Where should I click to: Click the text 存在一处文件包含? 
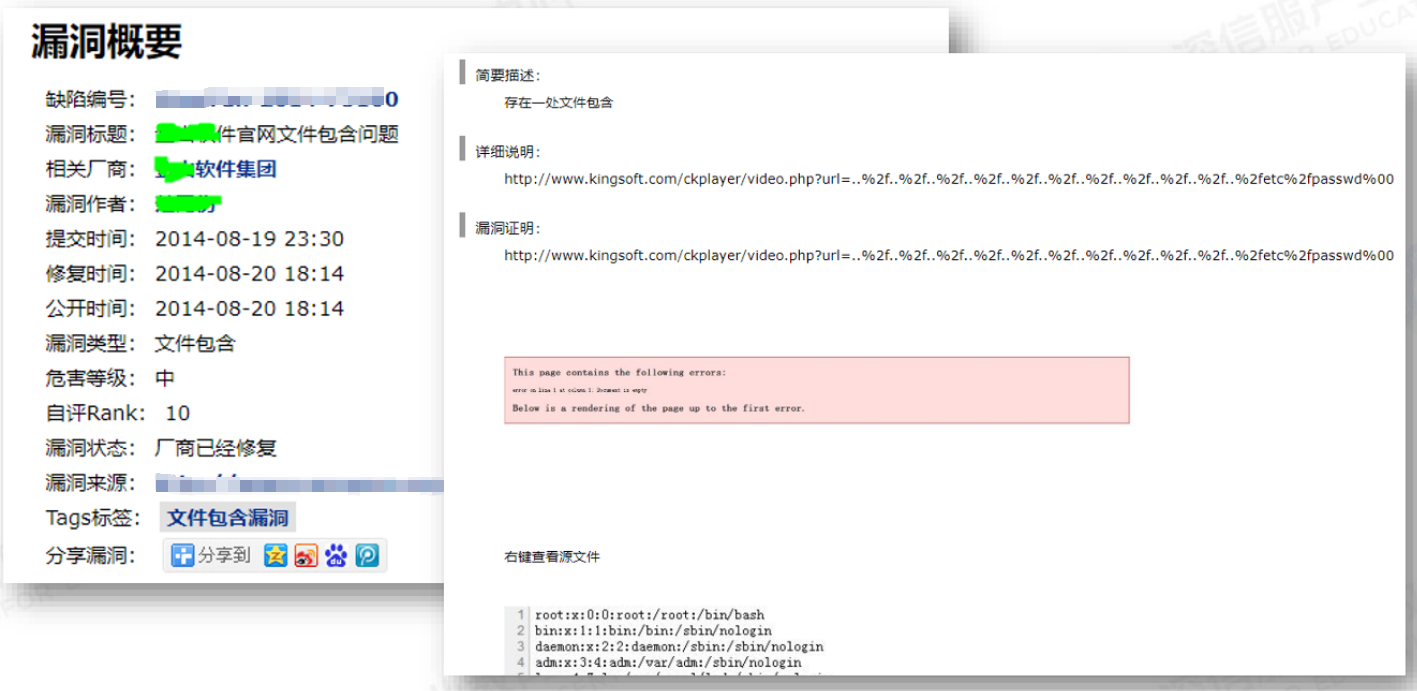[x=558, y=102]
